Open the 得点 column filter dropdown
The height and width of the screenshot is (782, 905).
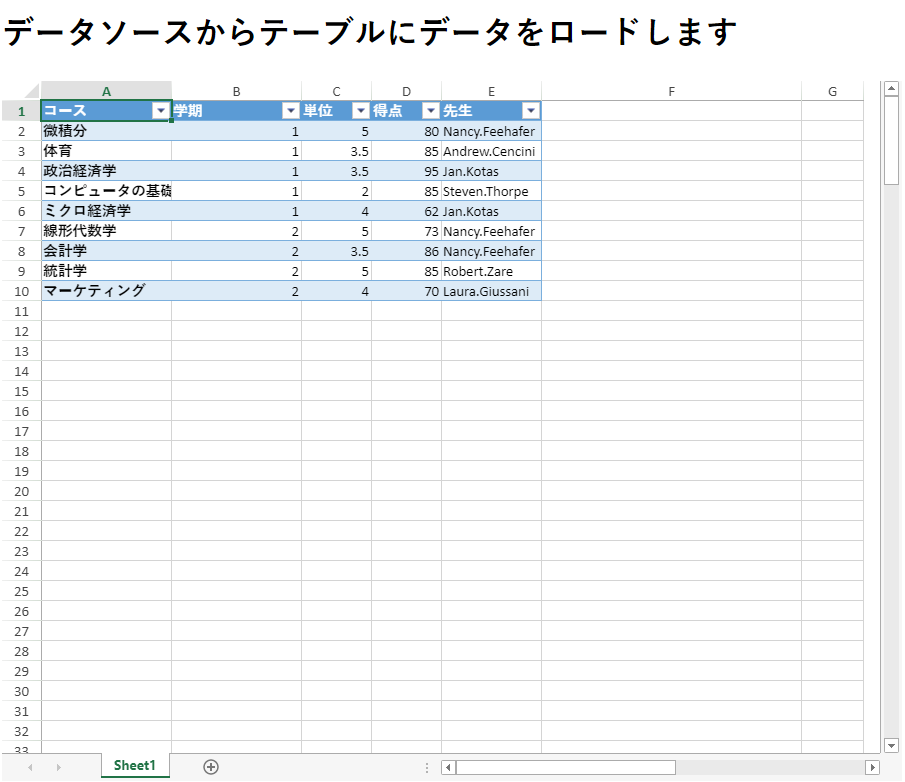[x=430, y=111]
